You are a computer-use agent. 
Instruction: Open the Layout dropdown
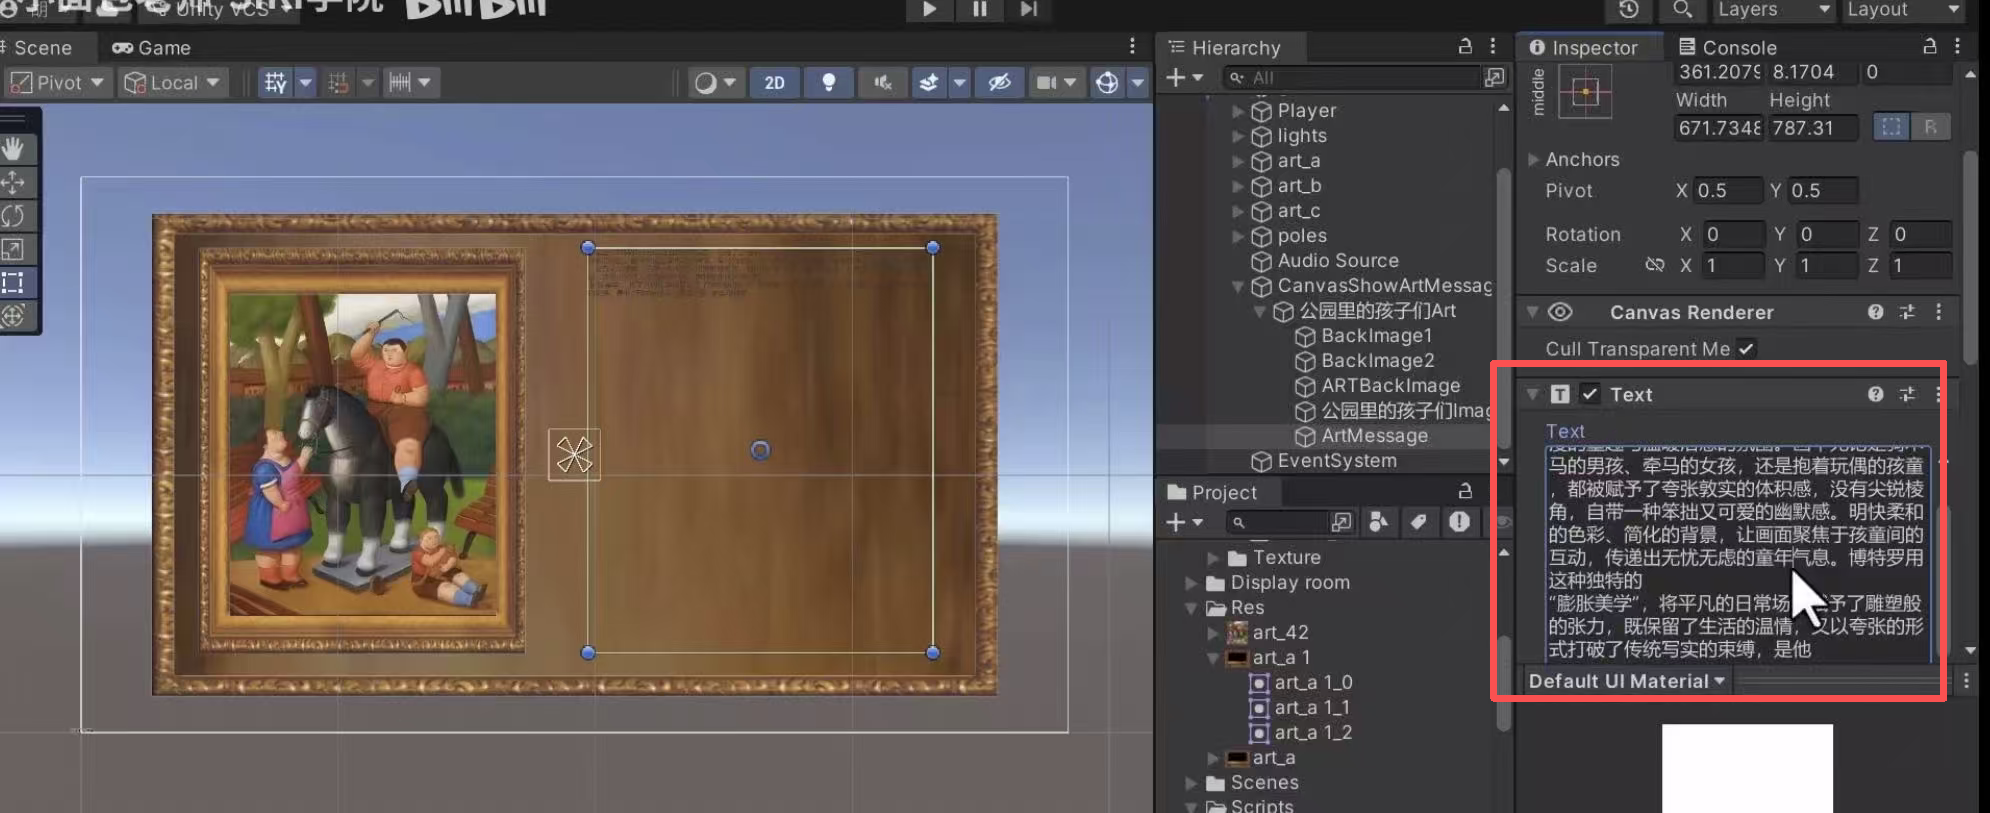click(x=1902, y=10)
